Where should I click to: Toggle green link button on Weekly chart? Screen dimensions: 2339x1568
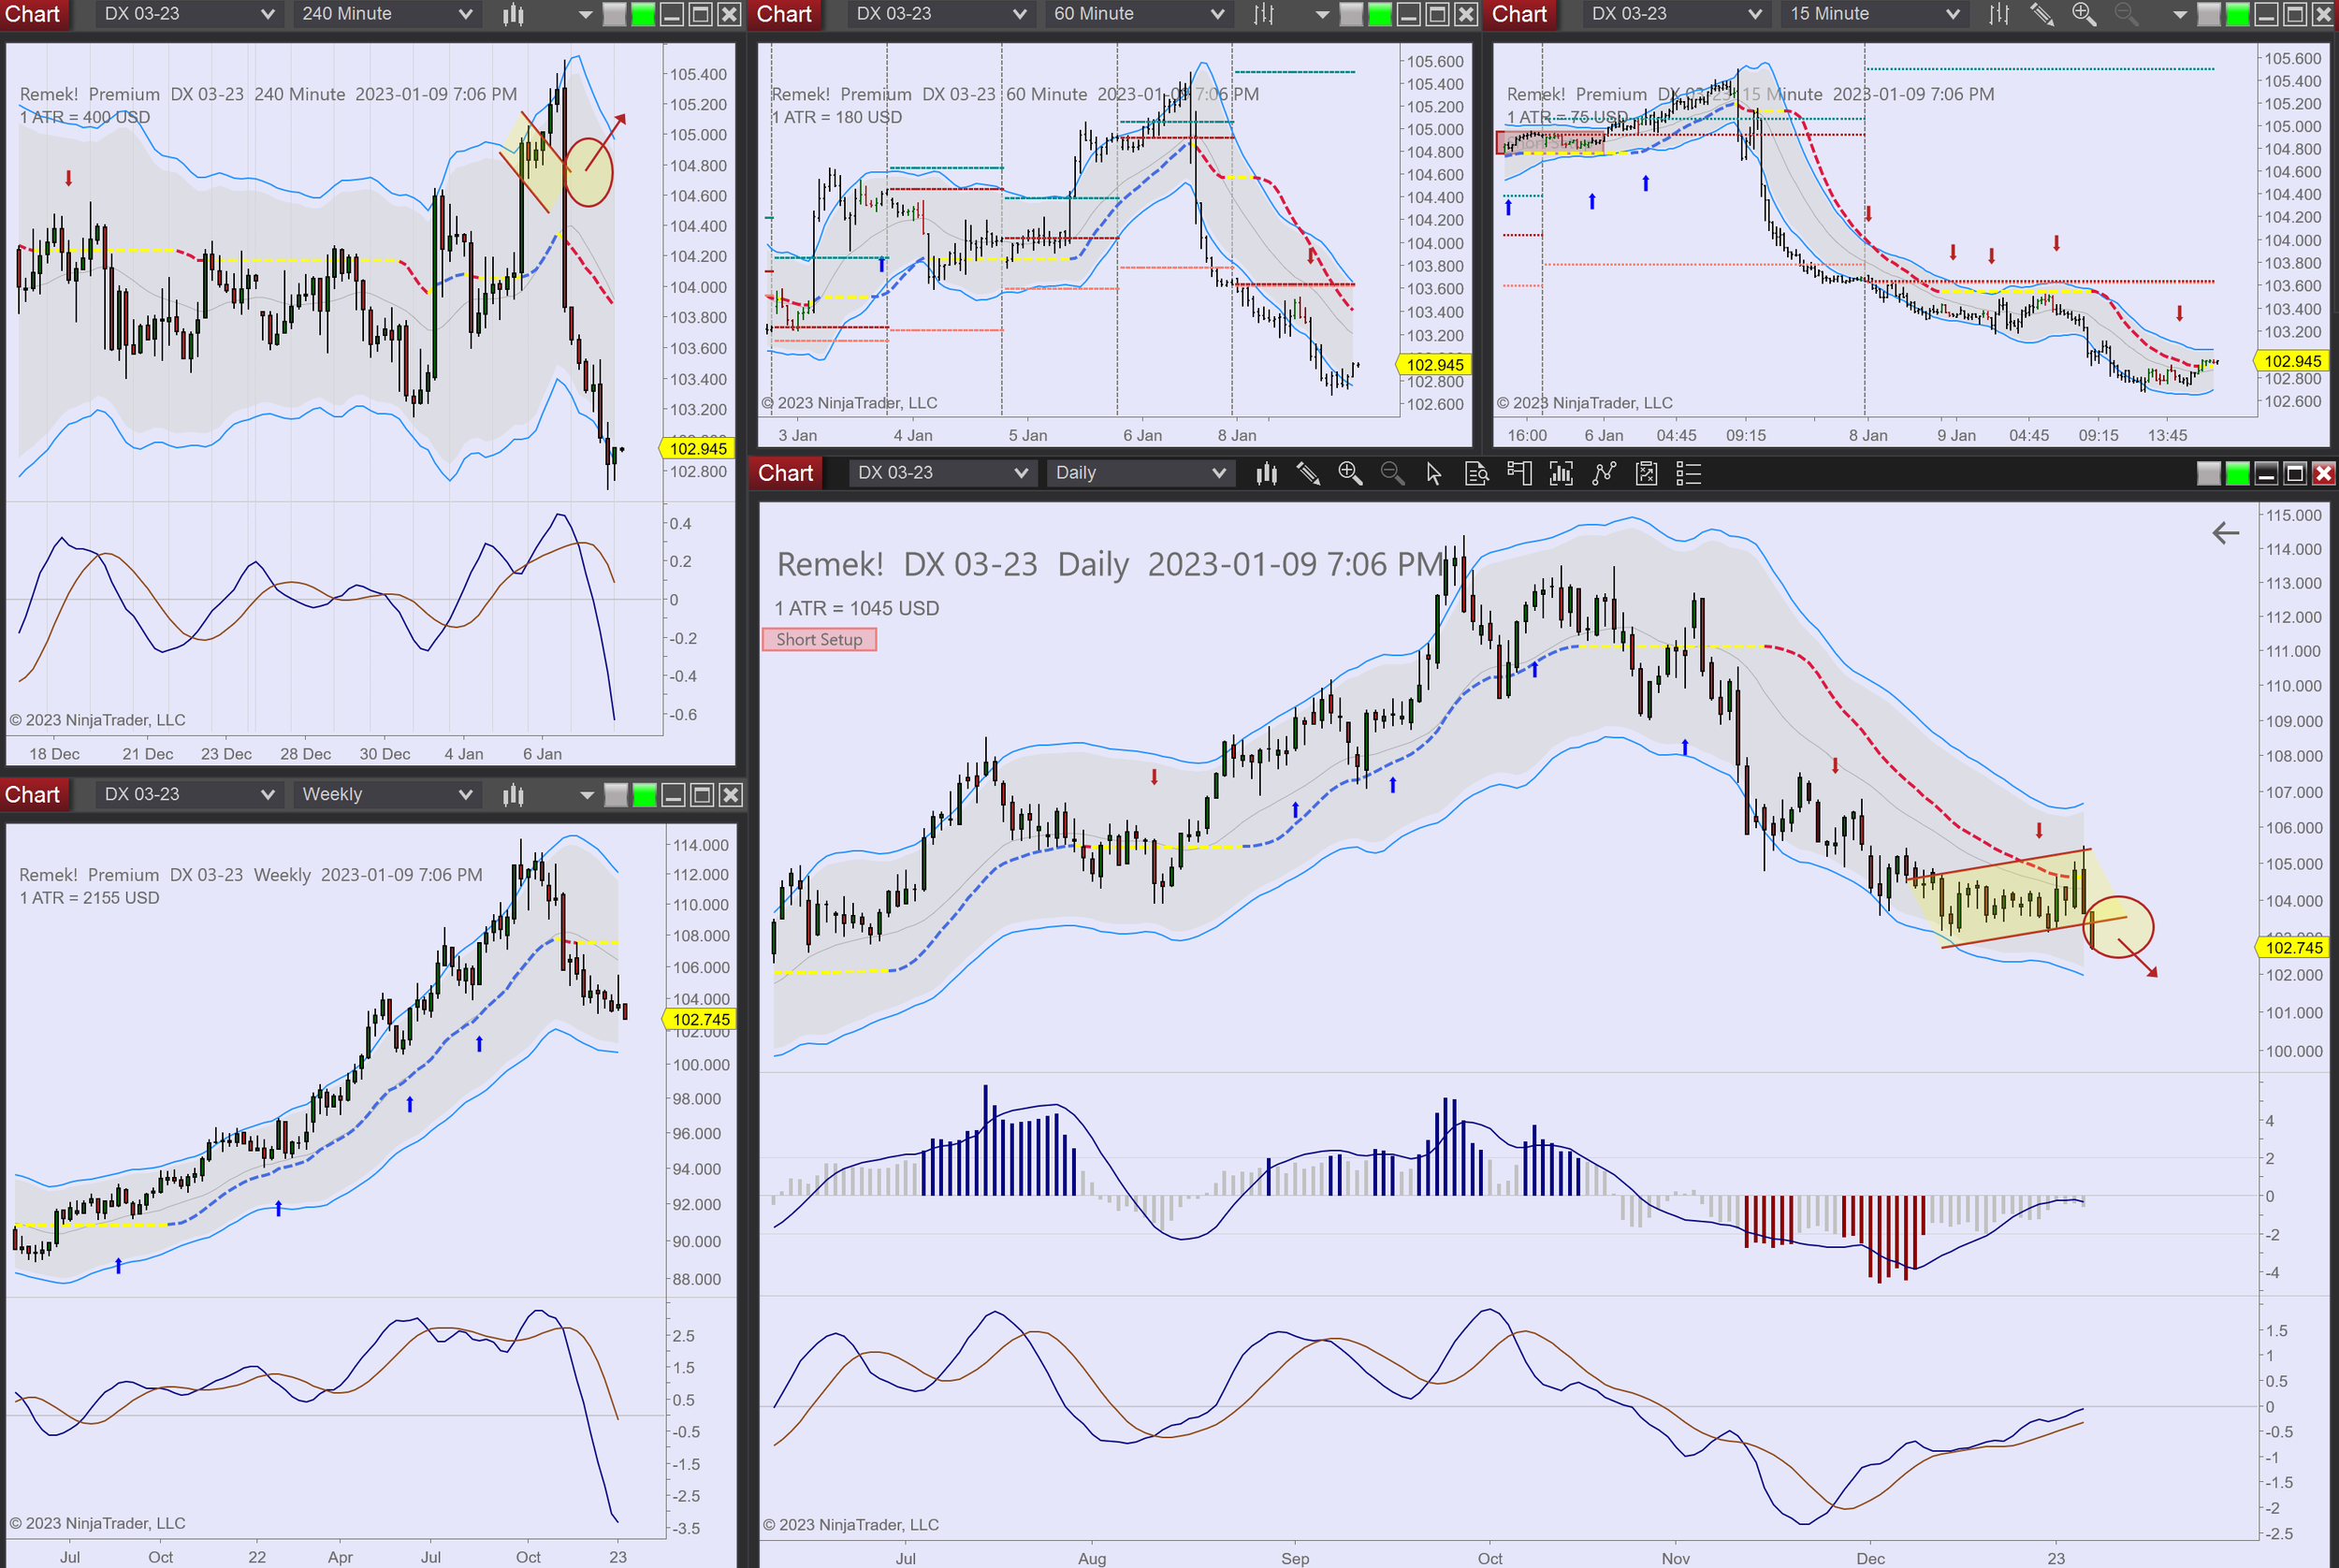click(x=645, y=795)
